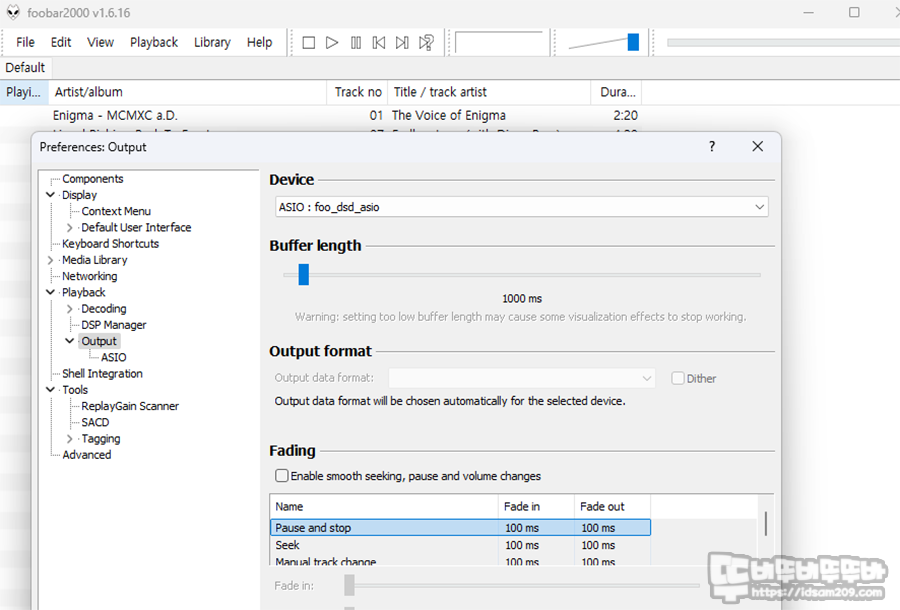Image resolution: width=900 pixels, height=610 pixels.
Task: Expand the Default User Interface node
Action: 69,228
